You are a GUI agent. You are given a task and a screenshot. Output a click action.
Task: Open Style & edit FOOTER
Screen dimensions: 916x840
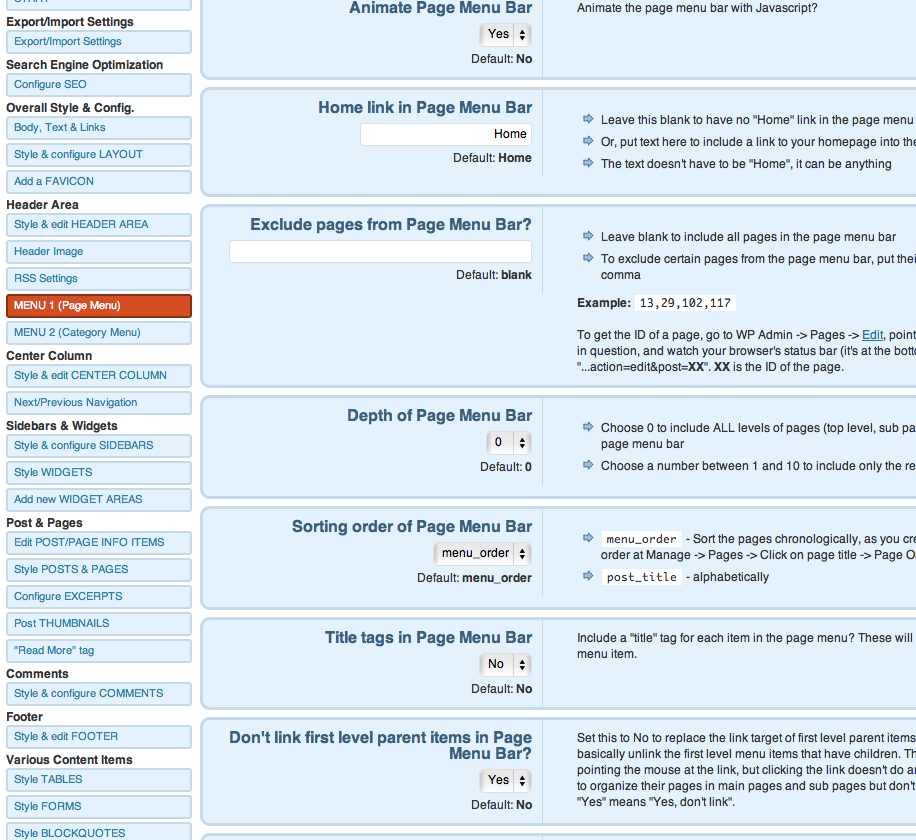99,737
